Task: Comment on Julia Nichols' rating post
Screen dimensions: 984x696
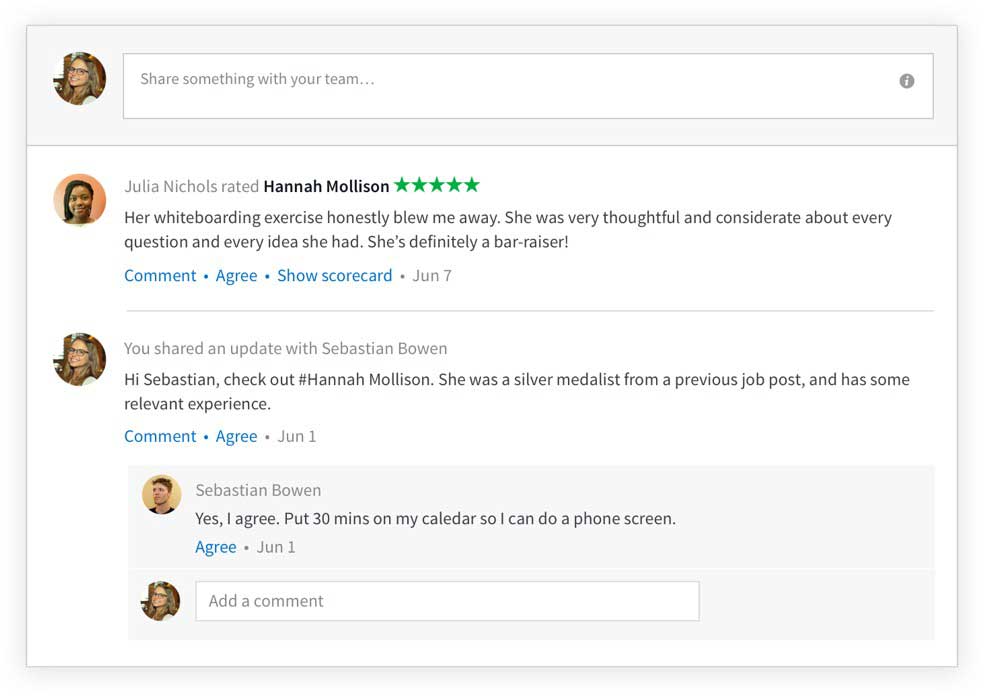Action: [x=160, y=276]
